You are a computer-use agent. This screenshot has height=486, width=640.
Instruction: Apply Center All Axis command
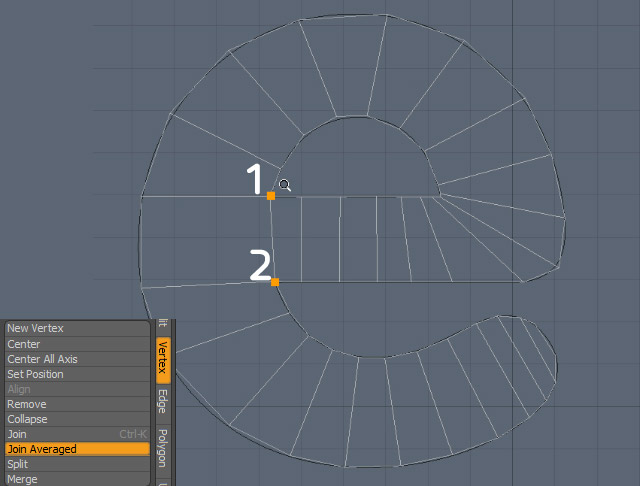pos(78,359)
